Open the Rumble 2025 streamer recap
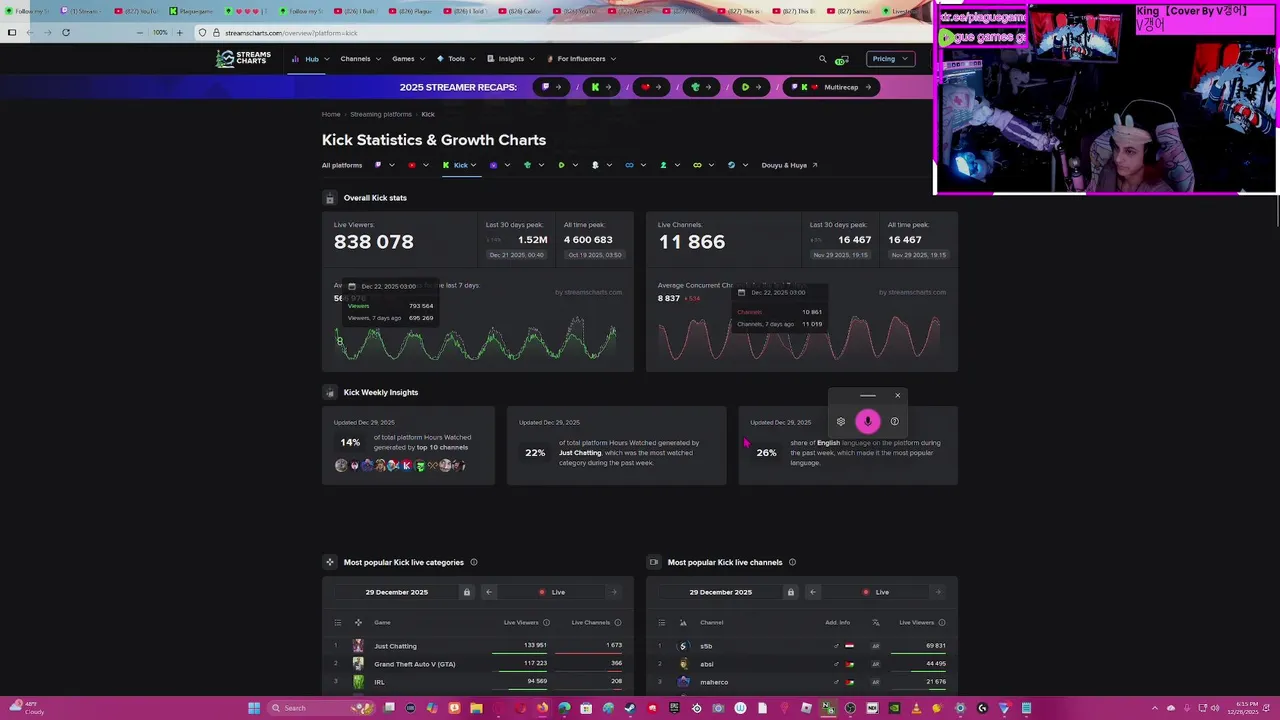Screen dimensions: 1280x720 tap(751, 87)
